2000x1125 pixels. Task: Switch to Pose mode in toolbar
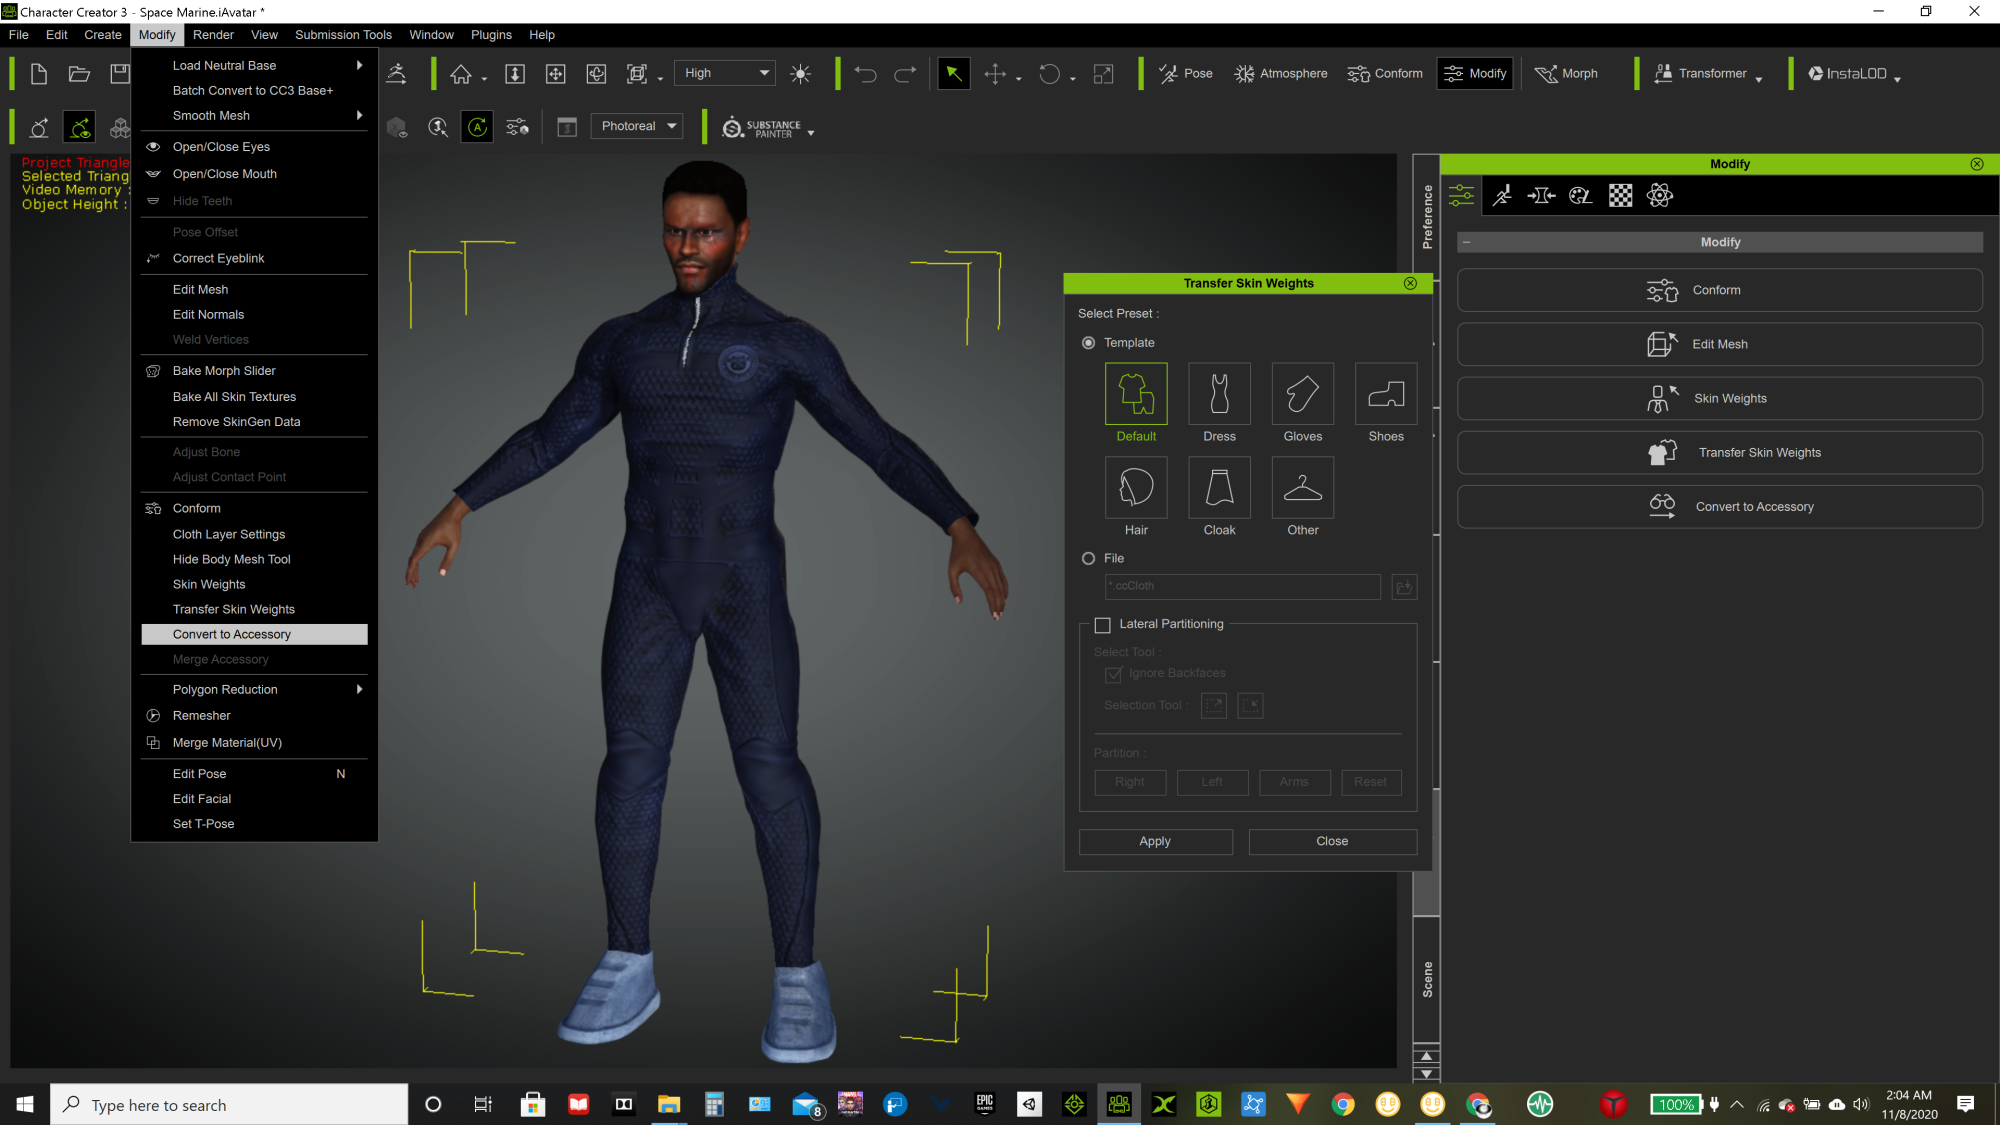tap(1186, 74)
